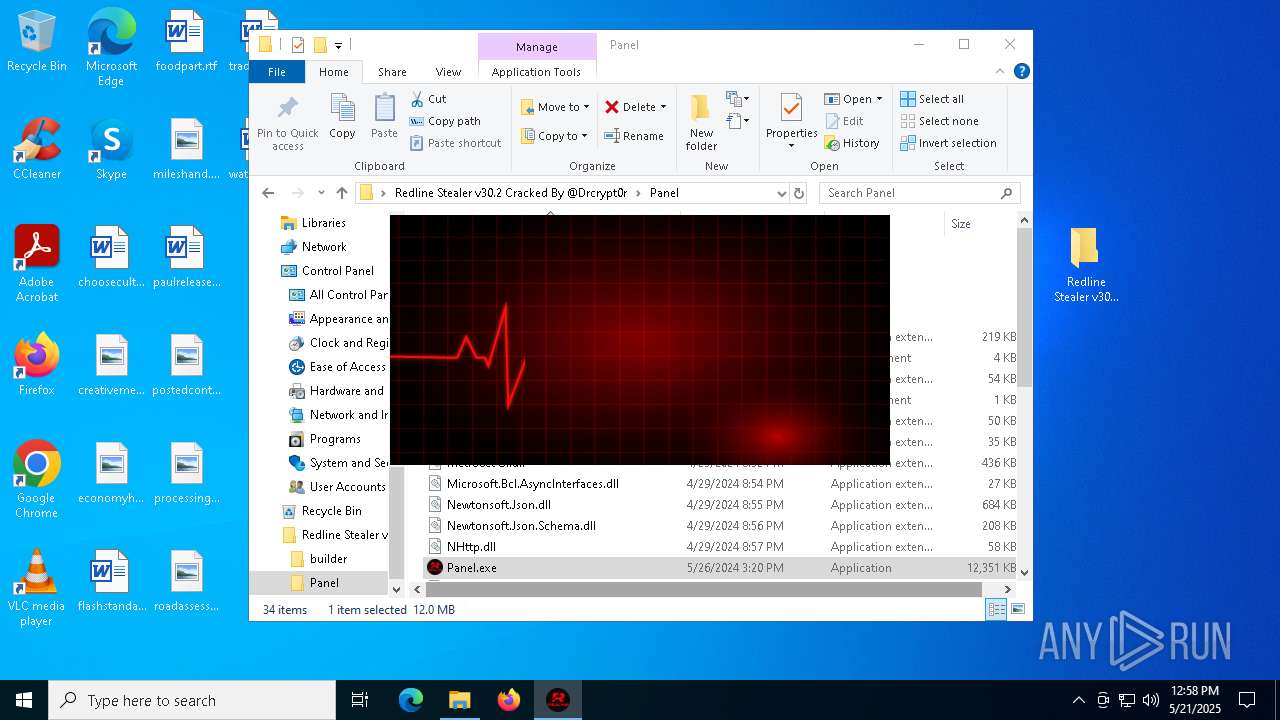Click the Cut scissors command
The height and width of the screenshot is (720, 1280).
pyautogui.click(x=428, y=99)
